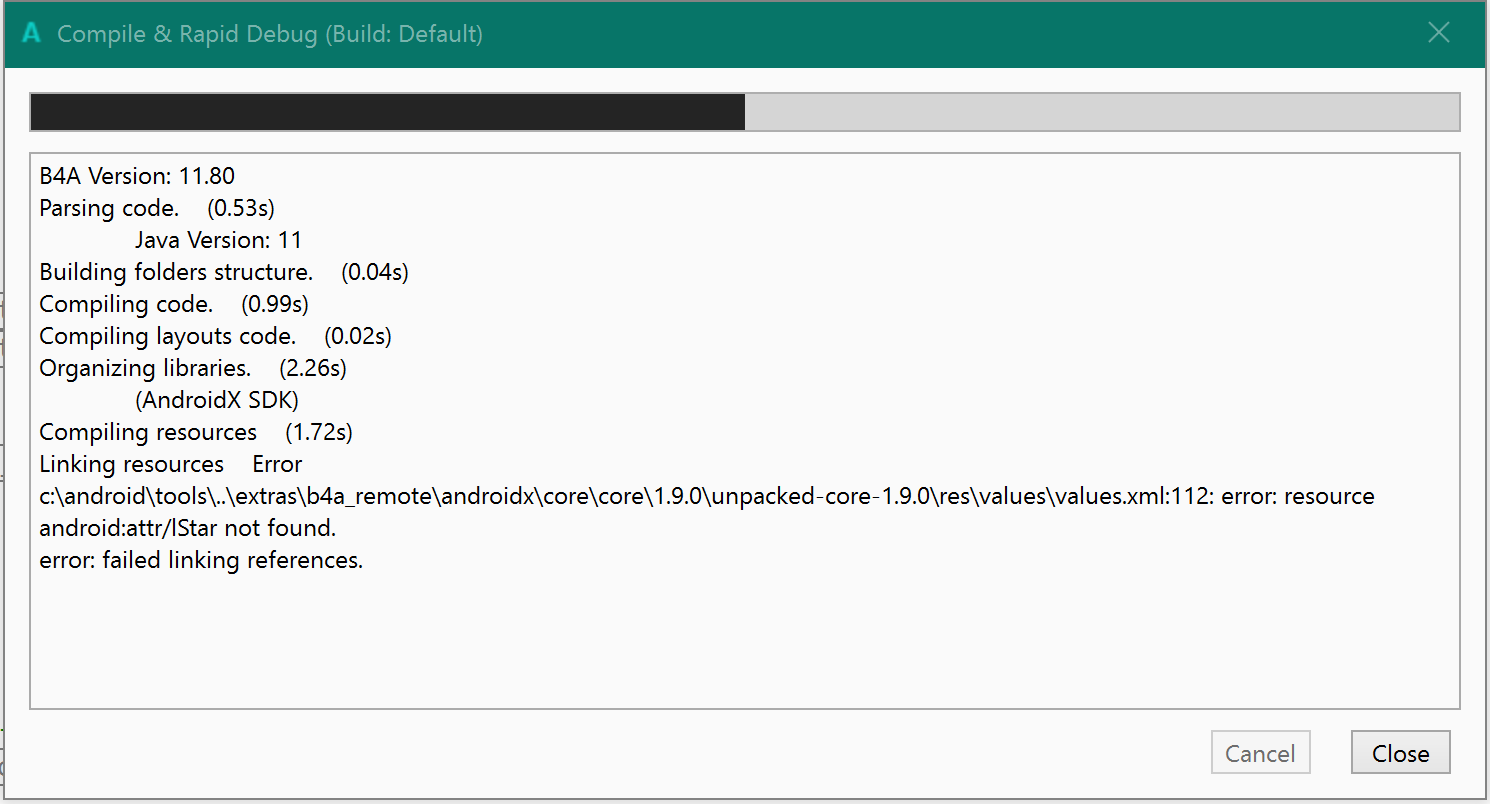Select the 'Organizing libraries. (2.26s)' line
The height and width of the screenshot is (804, 1490).
tap(193, 369)
